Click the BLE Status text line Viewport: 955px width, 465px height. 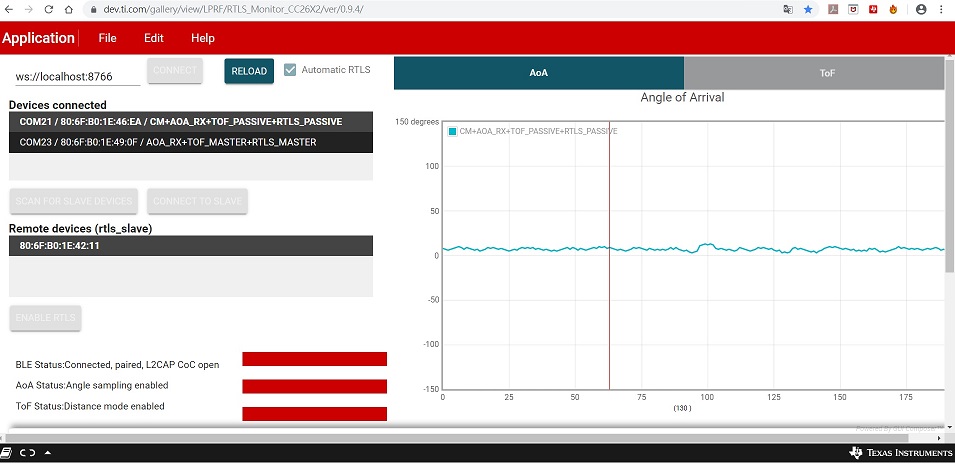click(x=118, y=365)
